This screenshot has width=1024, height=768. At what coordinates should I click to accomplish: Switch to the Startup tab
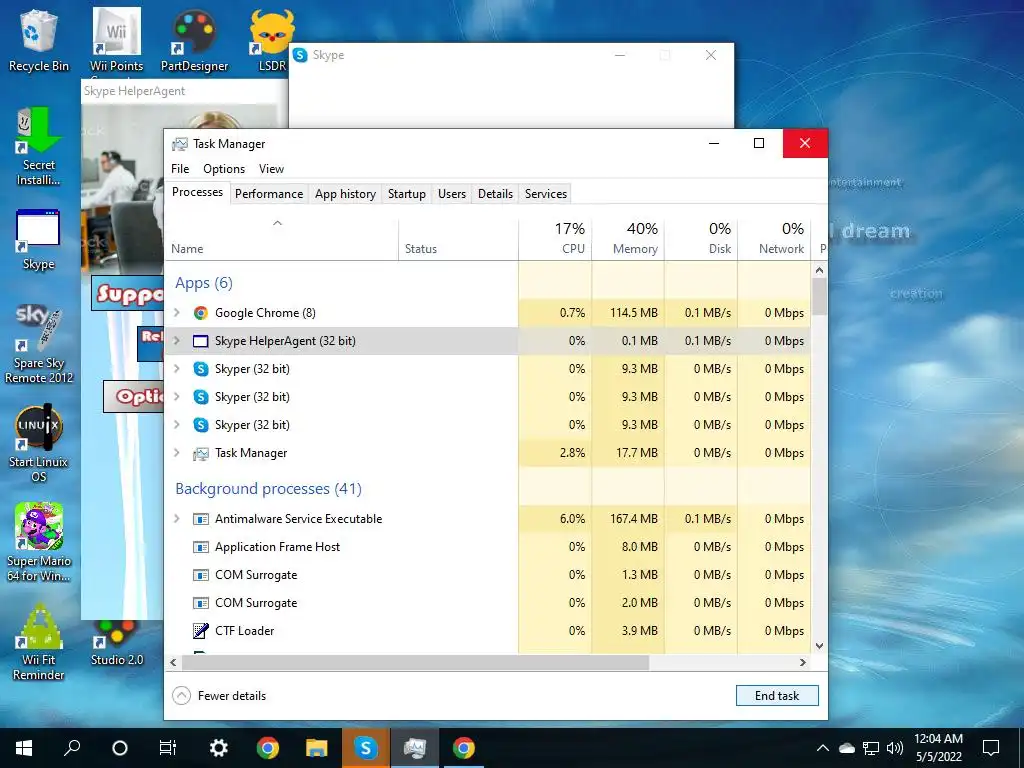(x=407, y=194)
